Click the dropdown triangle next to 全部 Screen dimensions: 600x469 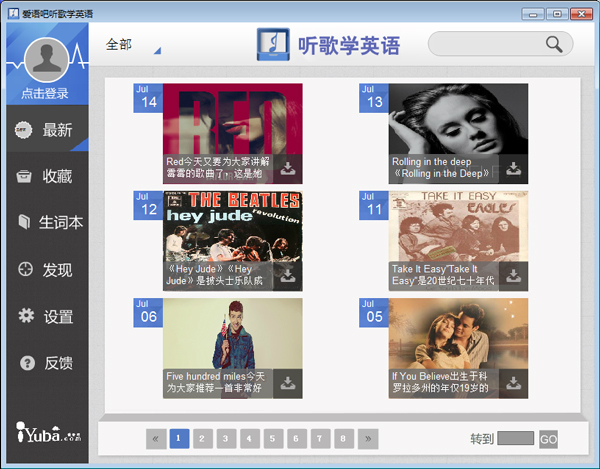(157, 50)
